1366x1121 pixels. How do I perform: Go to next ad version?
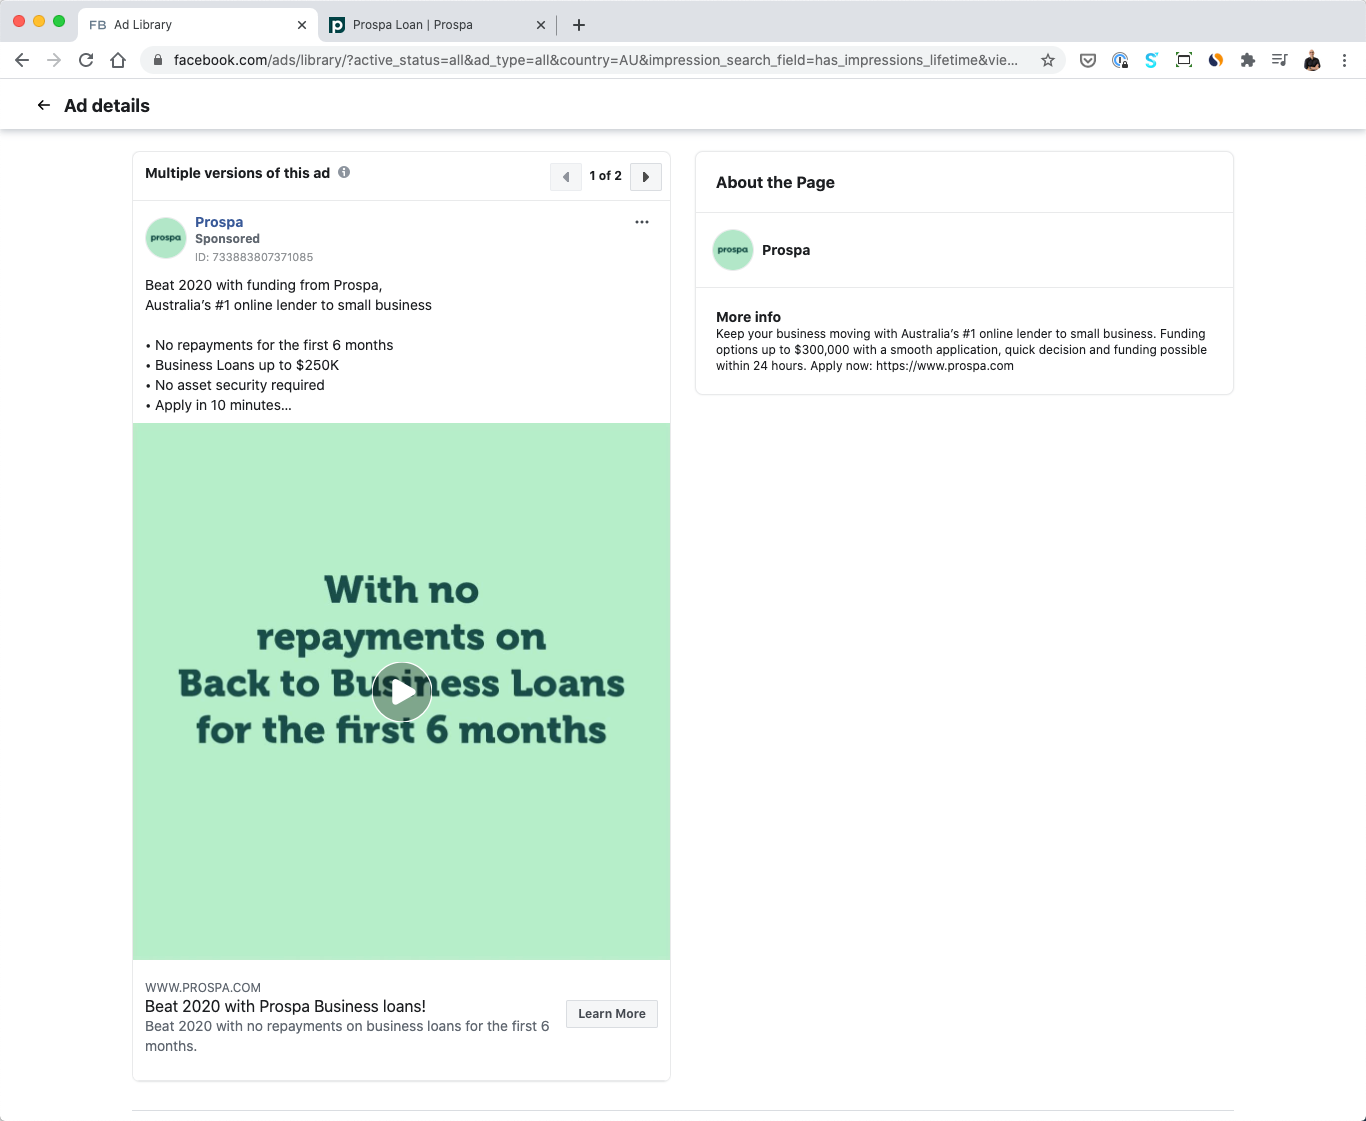[x=646, y=177]
